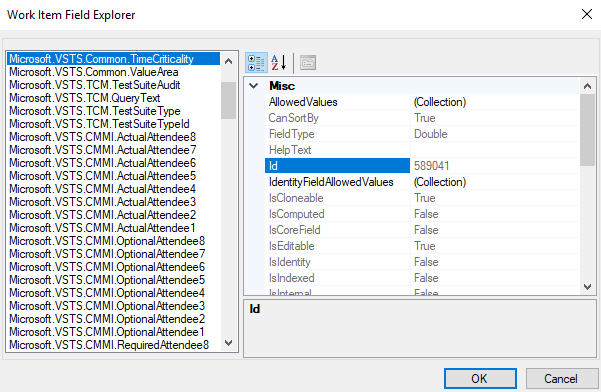Image resolution: width=601 pixels, height=392 pixels.
Task: Select the IsCloneable property row
Action: [422, 198]
